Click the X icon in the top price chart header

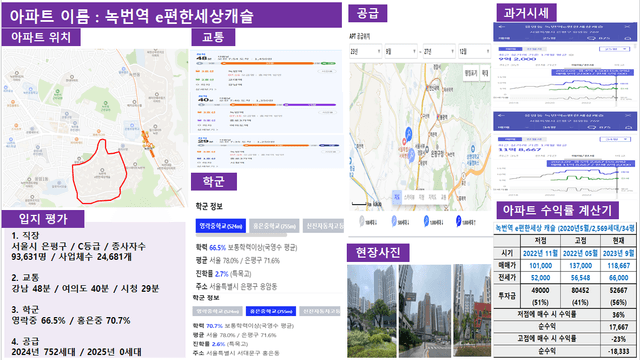627,27
